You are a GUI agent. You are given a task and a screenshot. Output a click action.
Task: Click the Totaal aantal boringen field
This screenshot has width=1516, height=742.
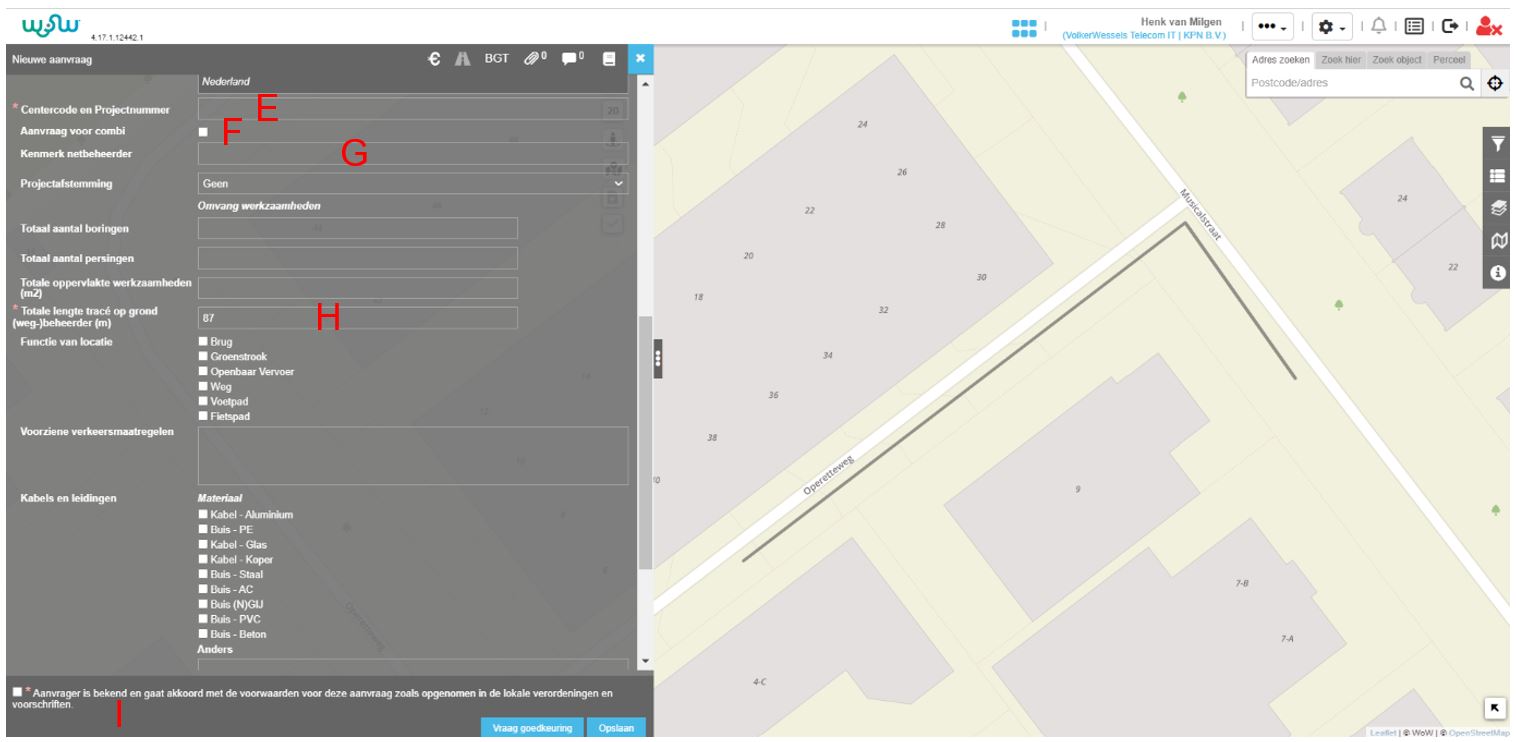(x=358, y=229)
